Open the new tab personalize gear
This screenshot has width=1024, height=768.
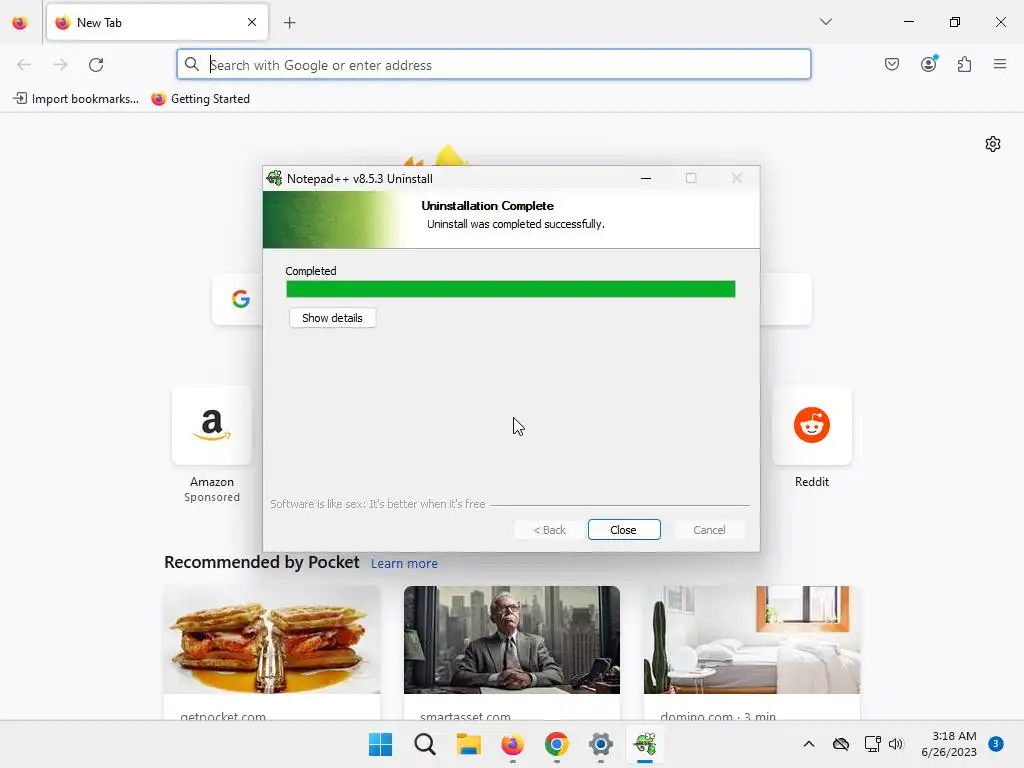pos(993,144)
